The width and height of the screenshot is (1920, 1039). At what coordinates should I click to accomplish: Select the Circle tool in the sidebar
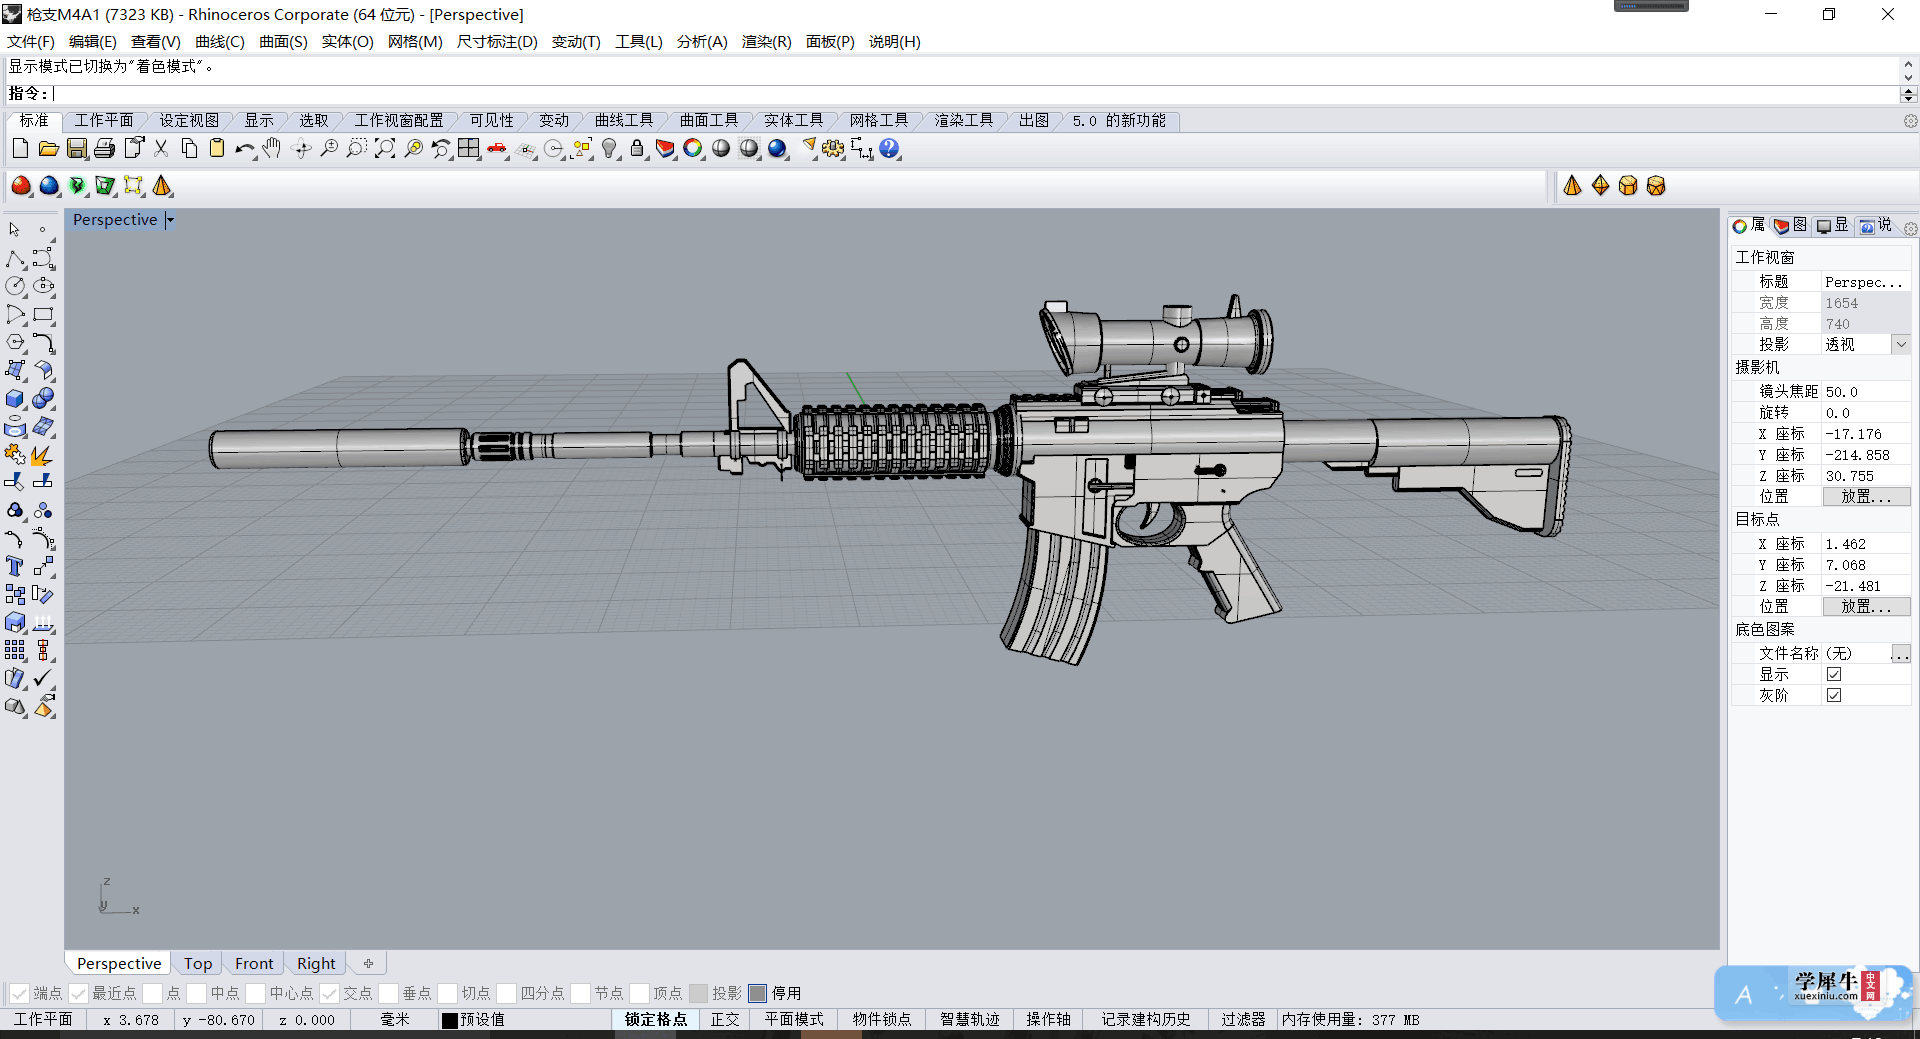point(15,286)
